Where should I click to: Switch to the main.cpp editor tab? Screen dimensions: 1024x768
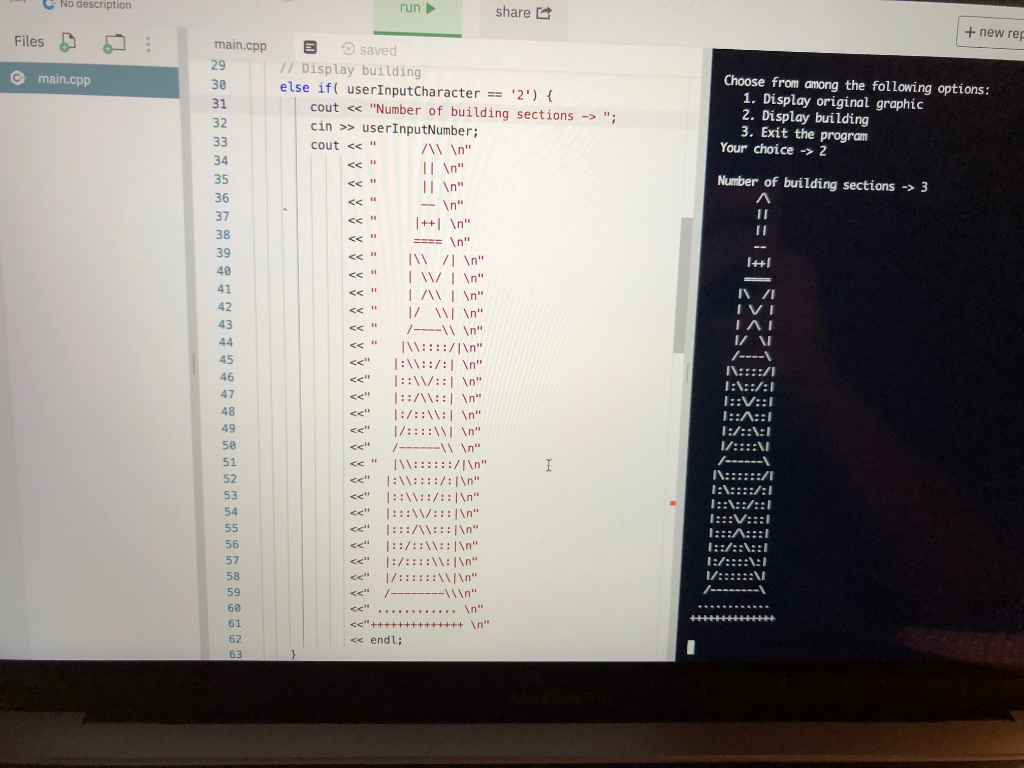[x=241, y=45]
